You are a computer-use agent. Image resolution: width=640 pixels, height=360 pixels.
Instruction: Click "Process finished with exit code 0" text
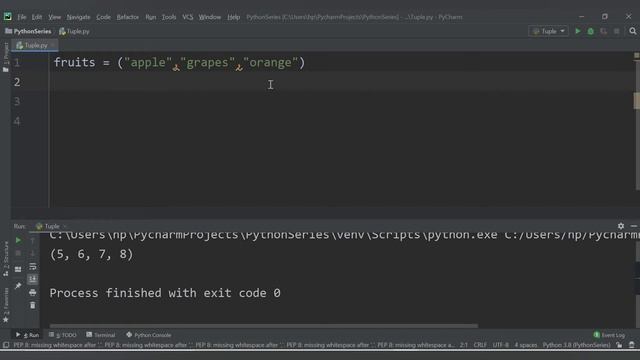(165, 293)
